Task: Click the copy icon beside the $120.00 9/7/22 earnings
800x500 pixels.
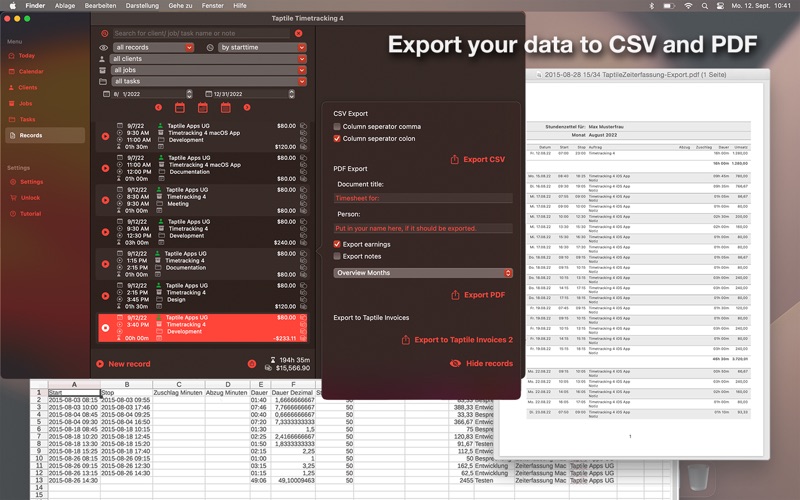Action: pos(303,147)
